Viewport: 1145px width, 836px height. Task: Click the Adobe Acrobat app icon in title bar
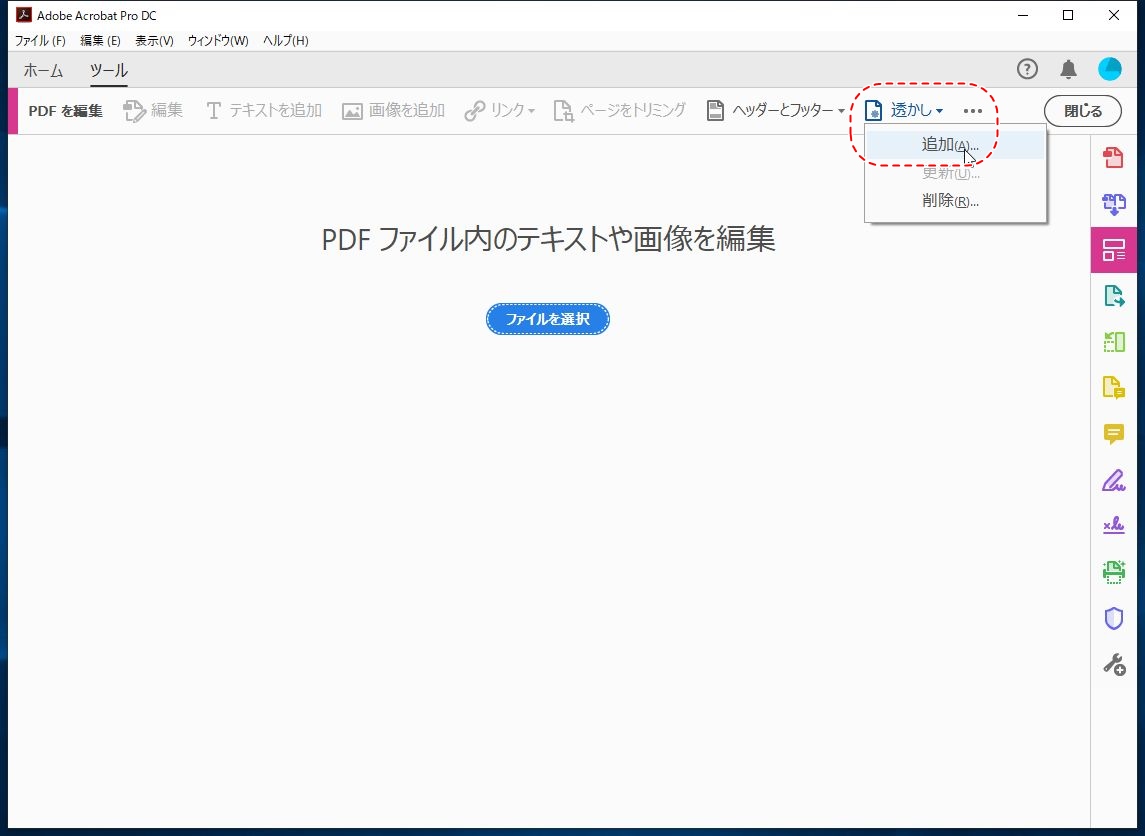pyautogui.click(x=23, y=15)
